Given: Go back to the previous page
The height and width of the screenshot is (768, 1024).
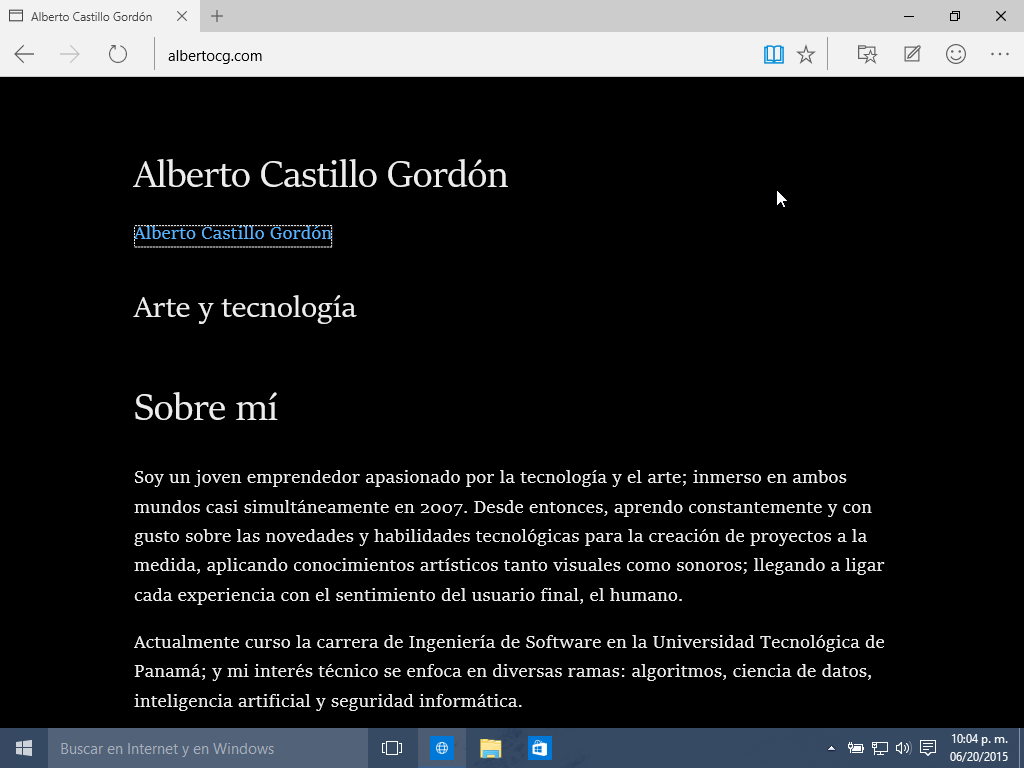Looking at the screenshot, I should 24,55.
